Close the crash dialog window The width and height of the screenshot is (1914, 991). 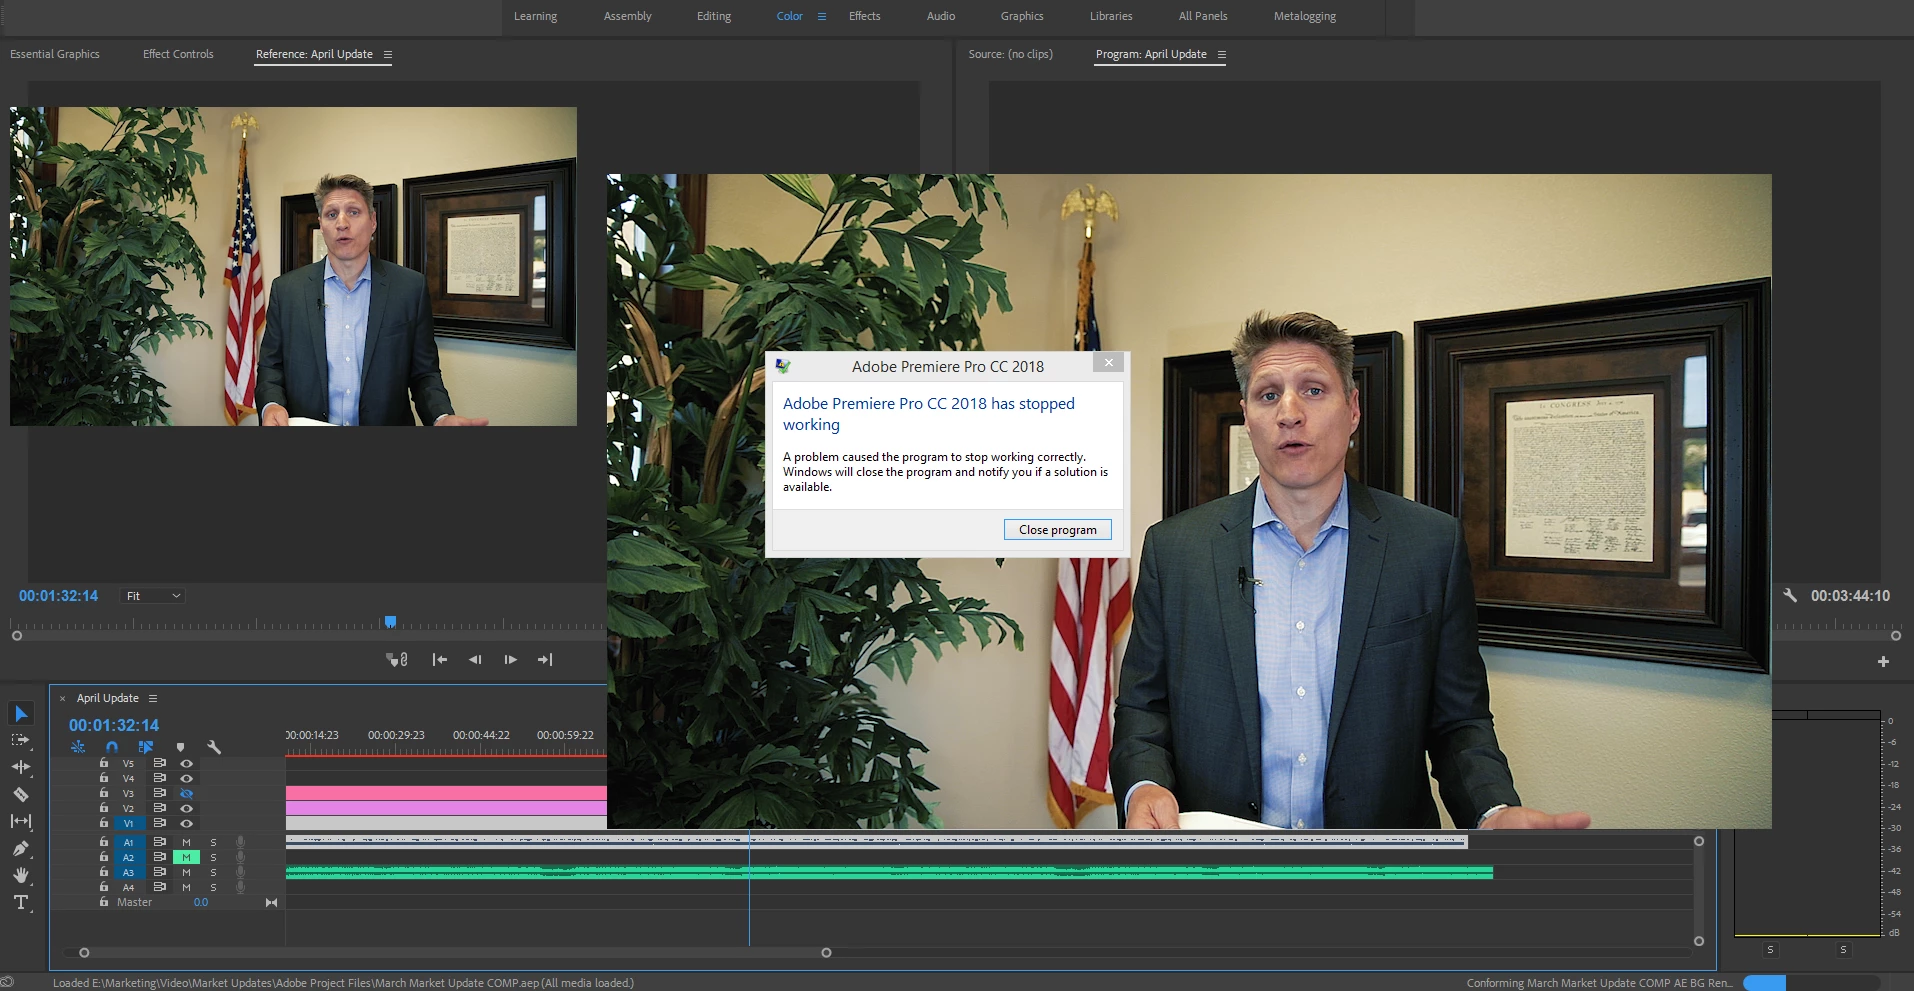pyautogui.click(x=1108, y=363)
